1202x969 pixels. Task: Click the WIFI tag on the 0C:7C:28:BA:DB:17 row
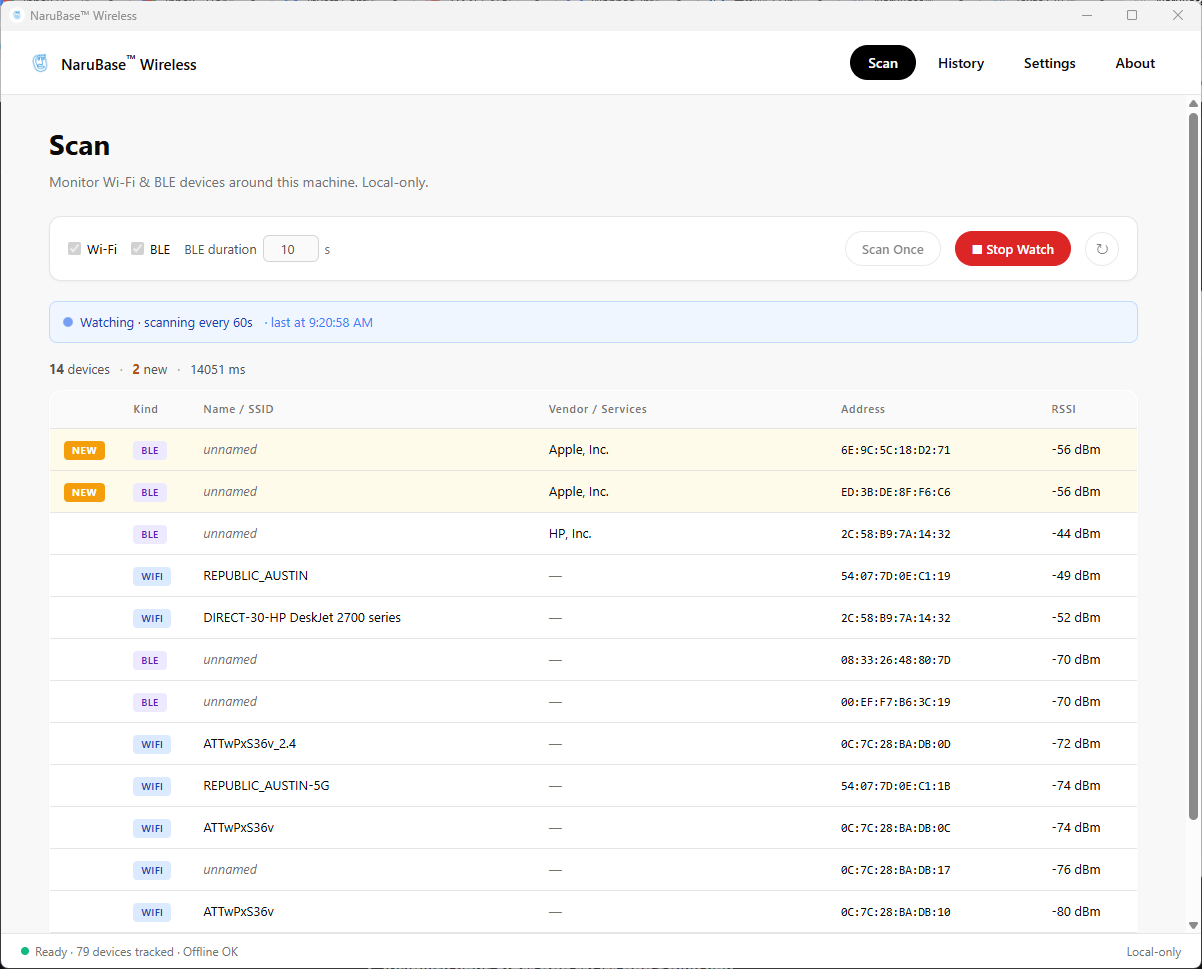(x=152, y=871)
